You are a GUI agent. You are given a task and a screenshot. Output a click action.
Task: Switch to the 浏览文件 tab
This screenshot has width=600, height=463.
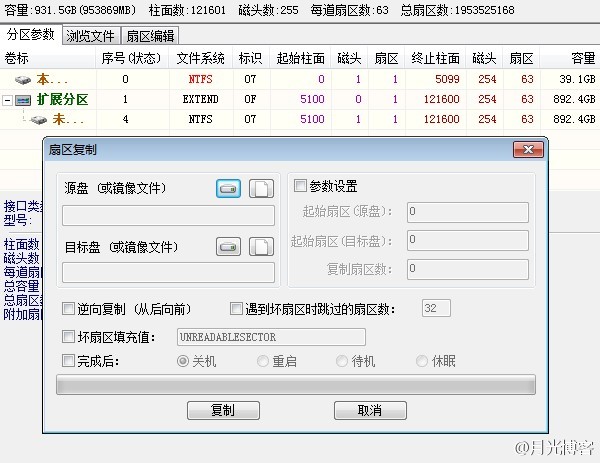point(91,35)
